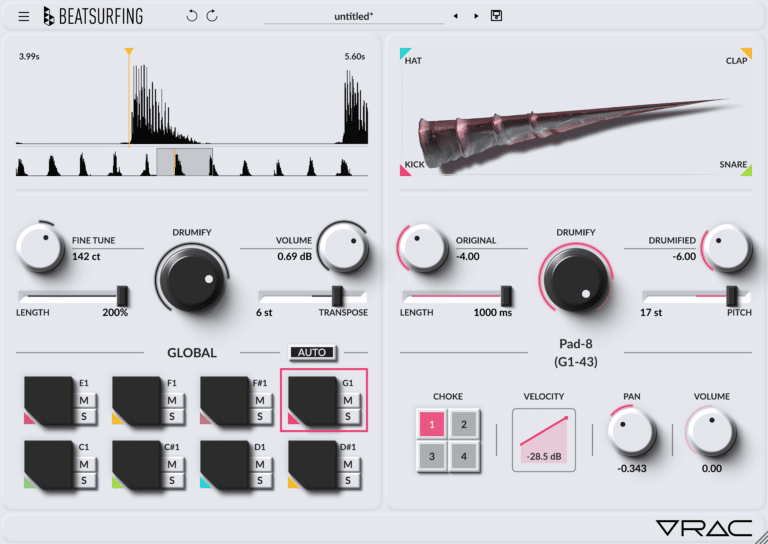Trigger the E1 pad
The height and width of the screenshot is (544, 768).
click(x=49, y=401)
